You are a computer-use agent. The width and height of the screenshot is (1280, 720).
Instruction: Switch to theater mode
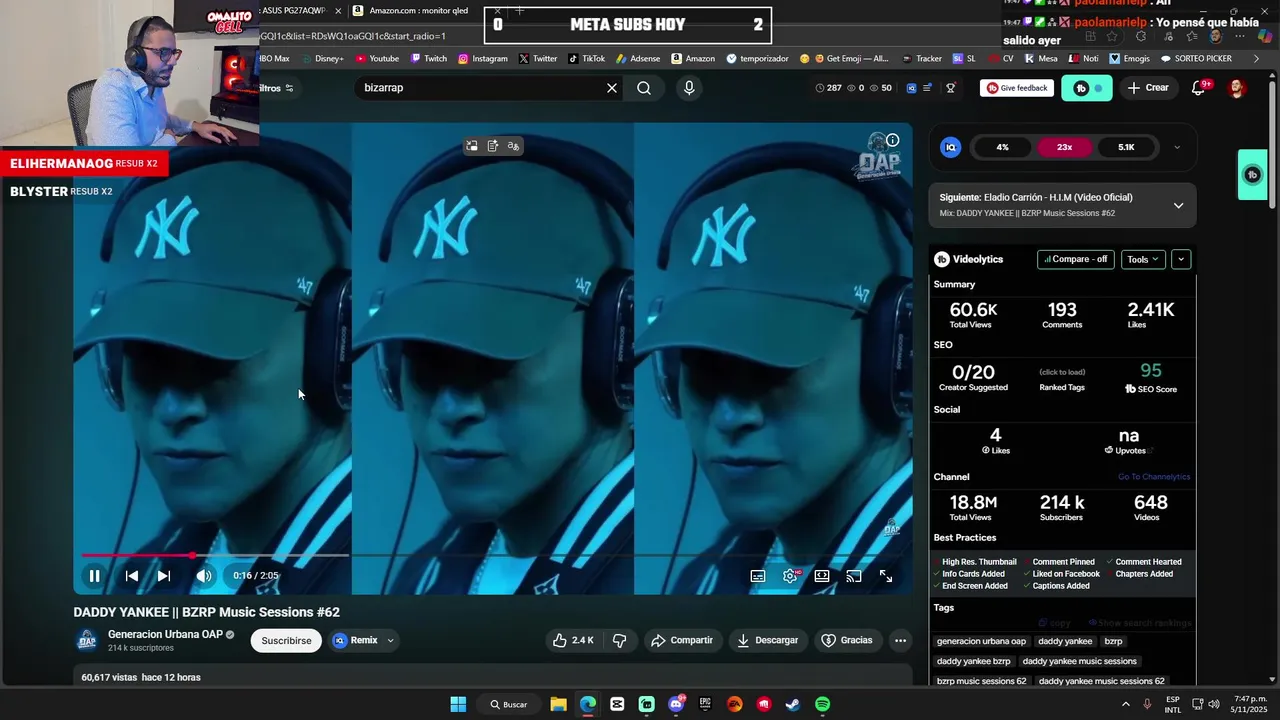(x=822, y=576)
